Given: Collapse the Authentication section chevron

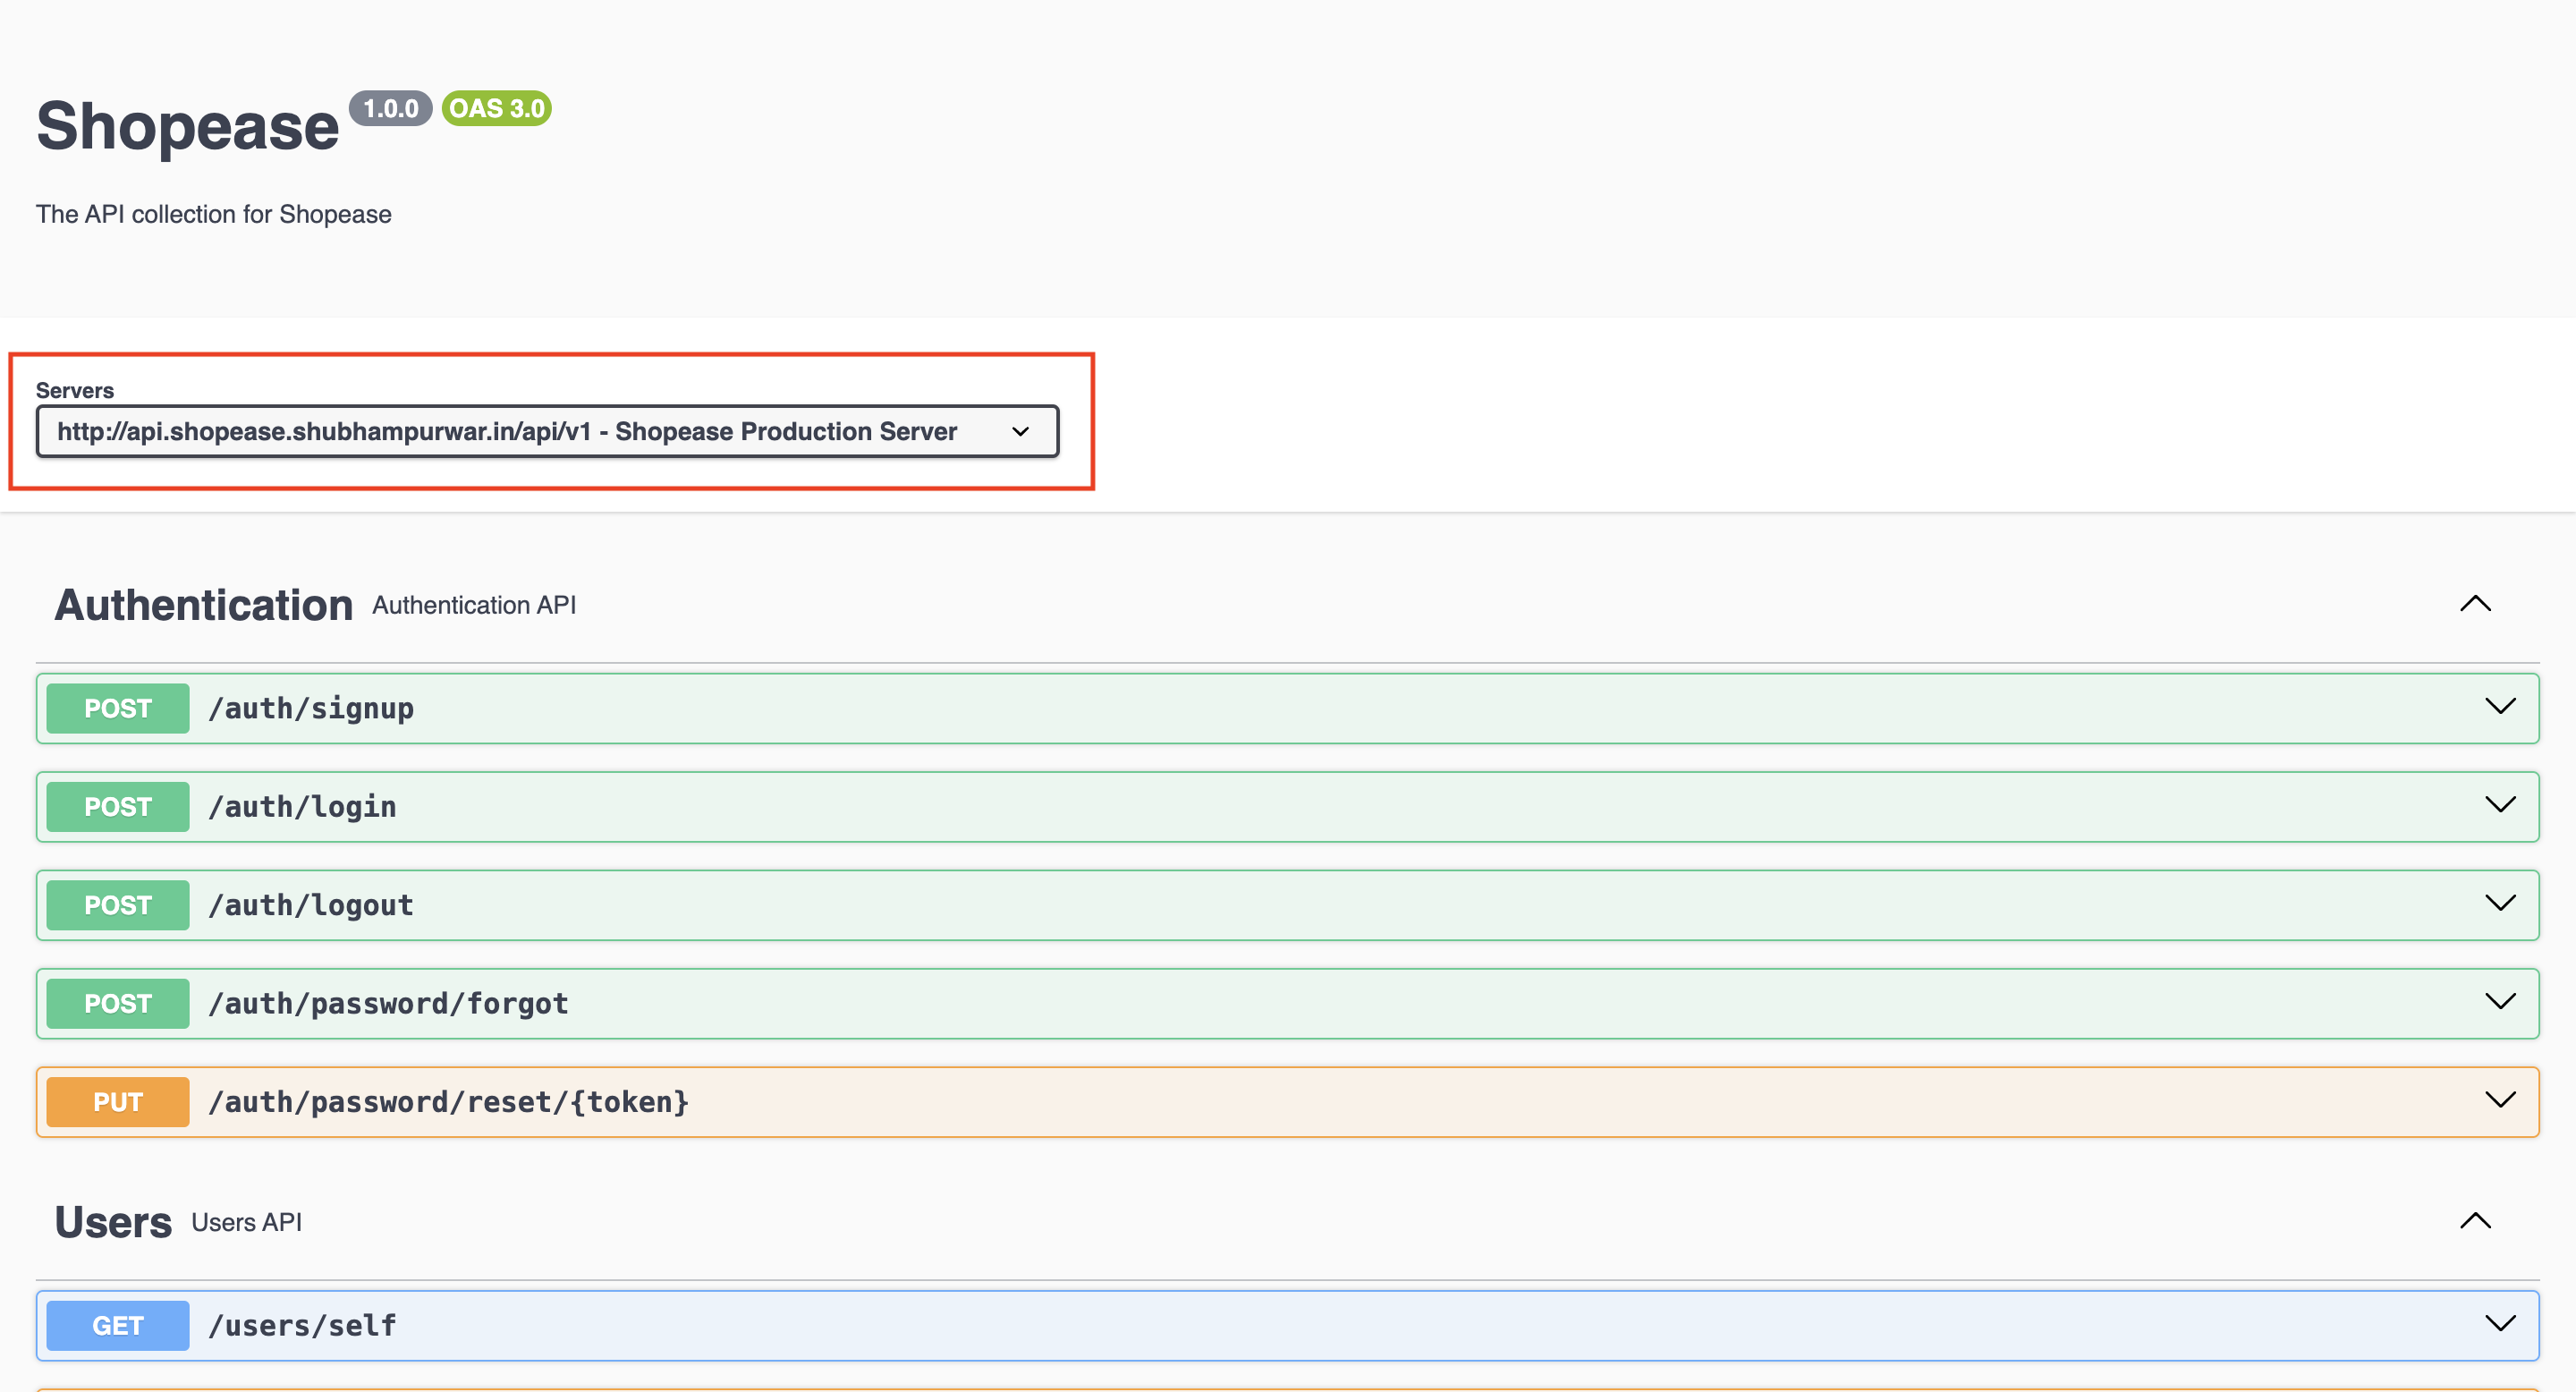Looking at the screenshot, I should [2475, 604].
